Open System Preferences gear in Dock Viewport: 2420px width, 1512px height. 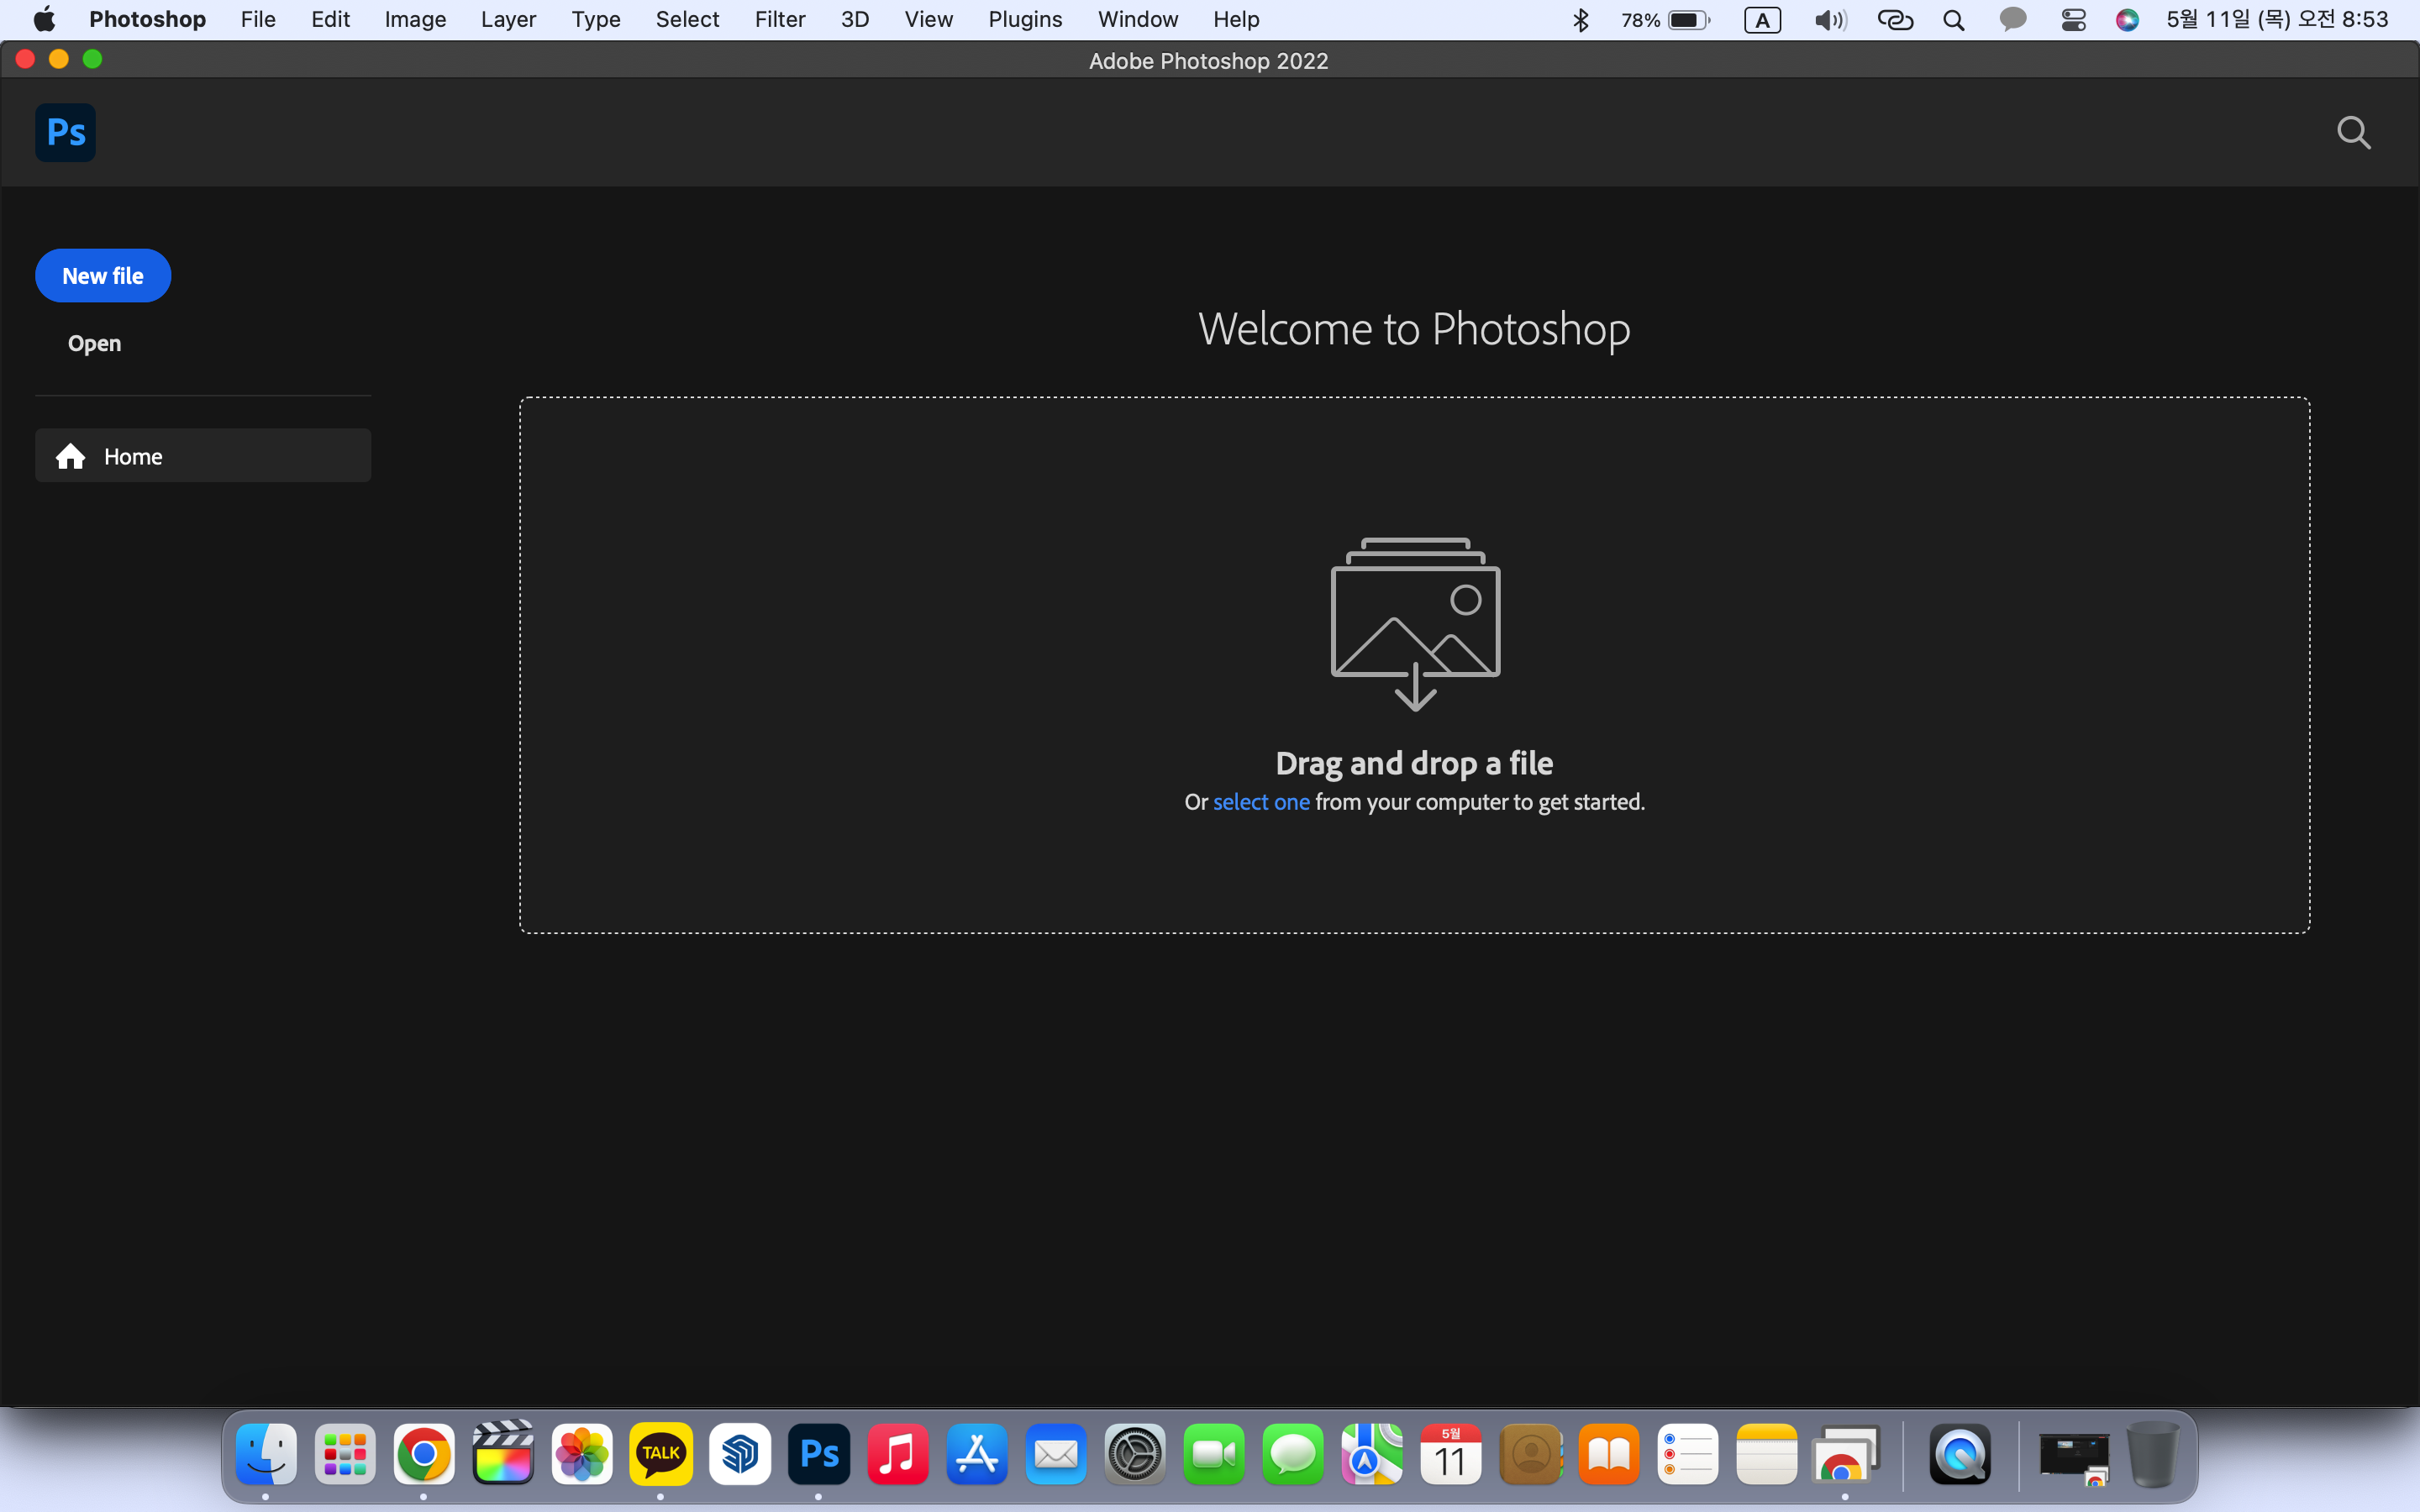pyautogui.click(x=1134, y=1453)
